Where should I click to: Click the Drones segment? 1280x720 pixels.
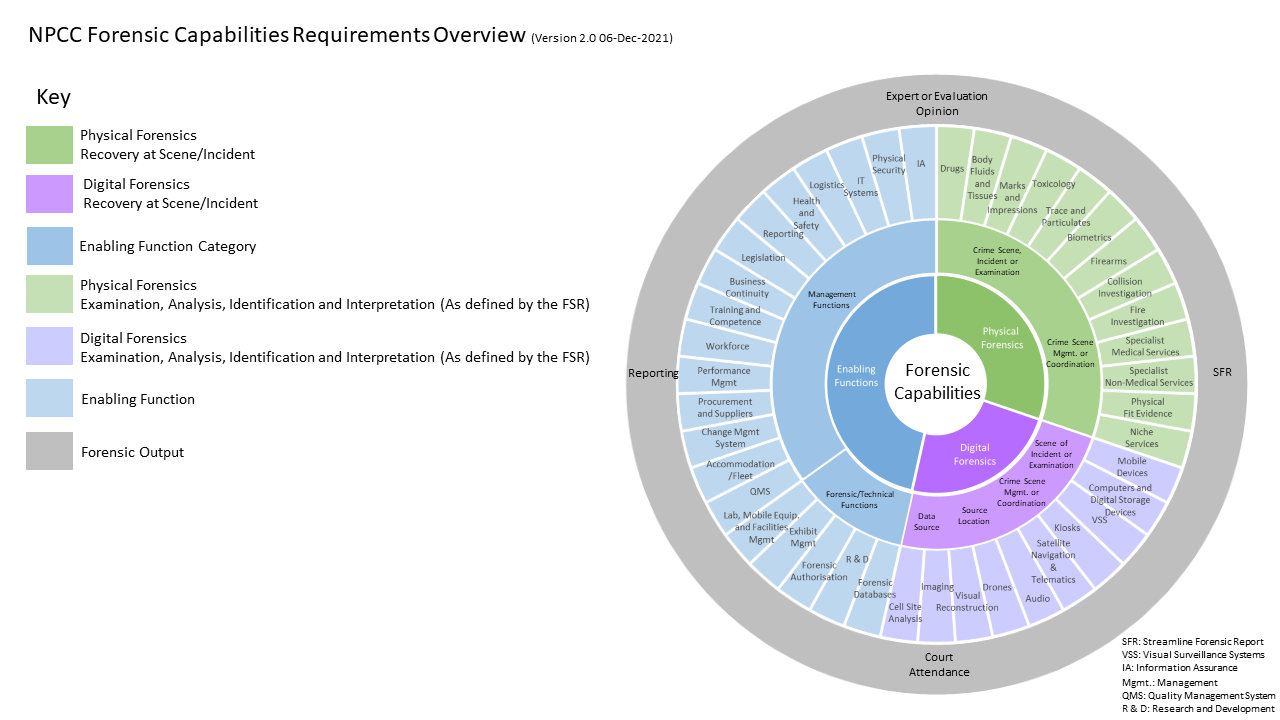997,587
